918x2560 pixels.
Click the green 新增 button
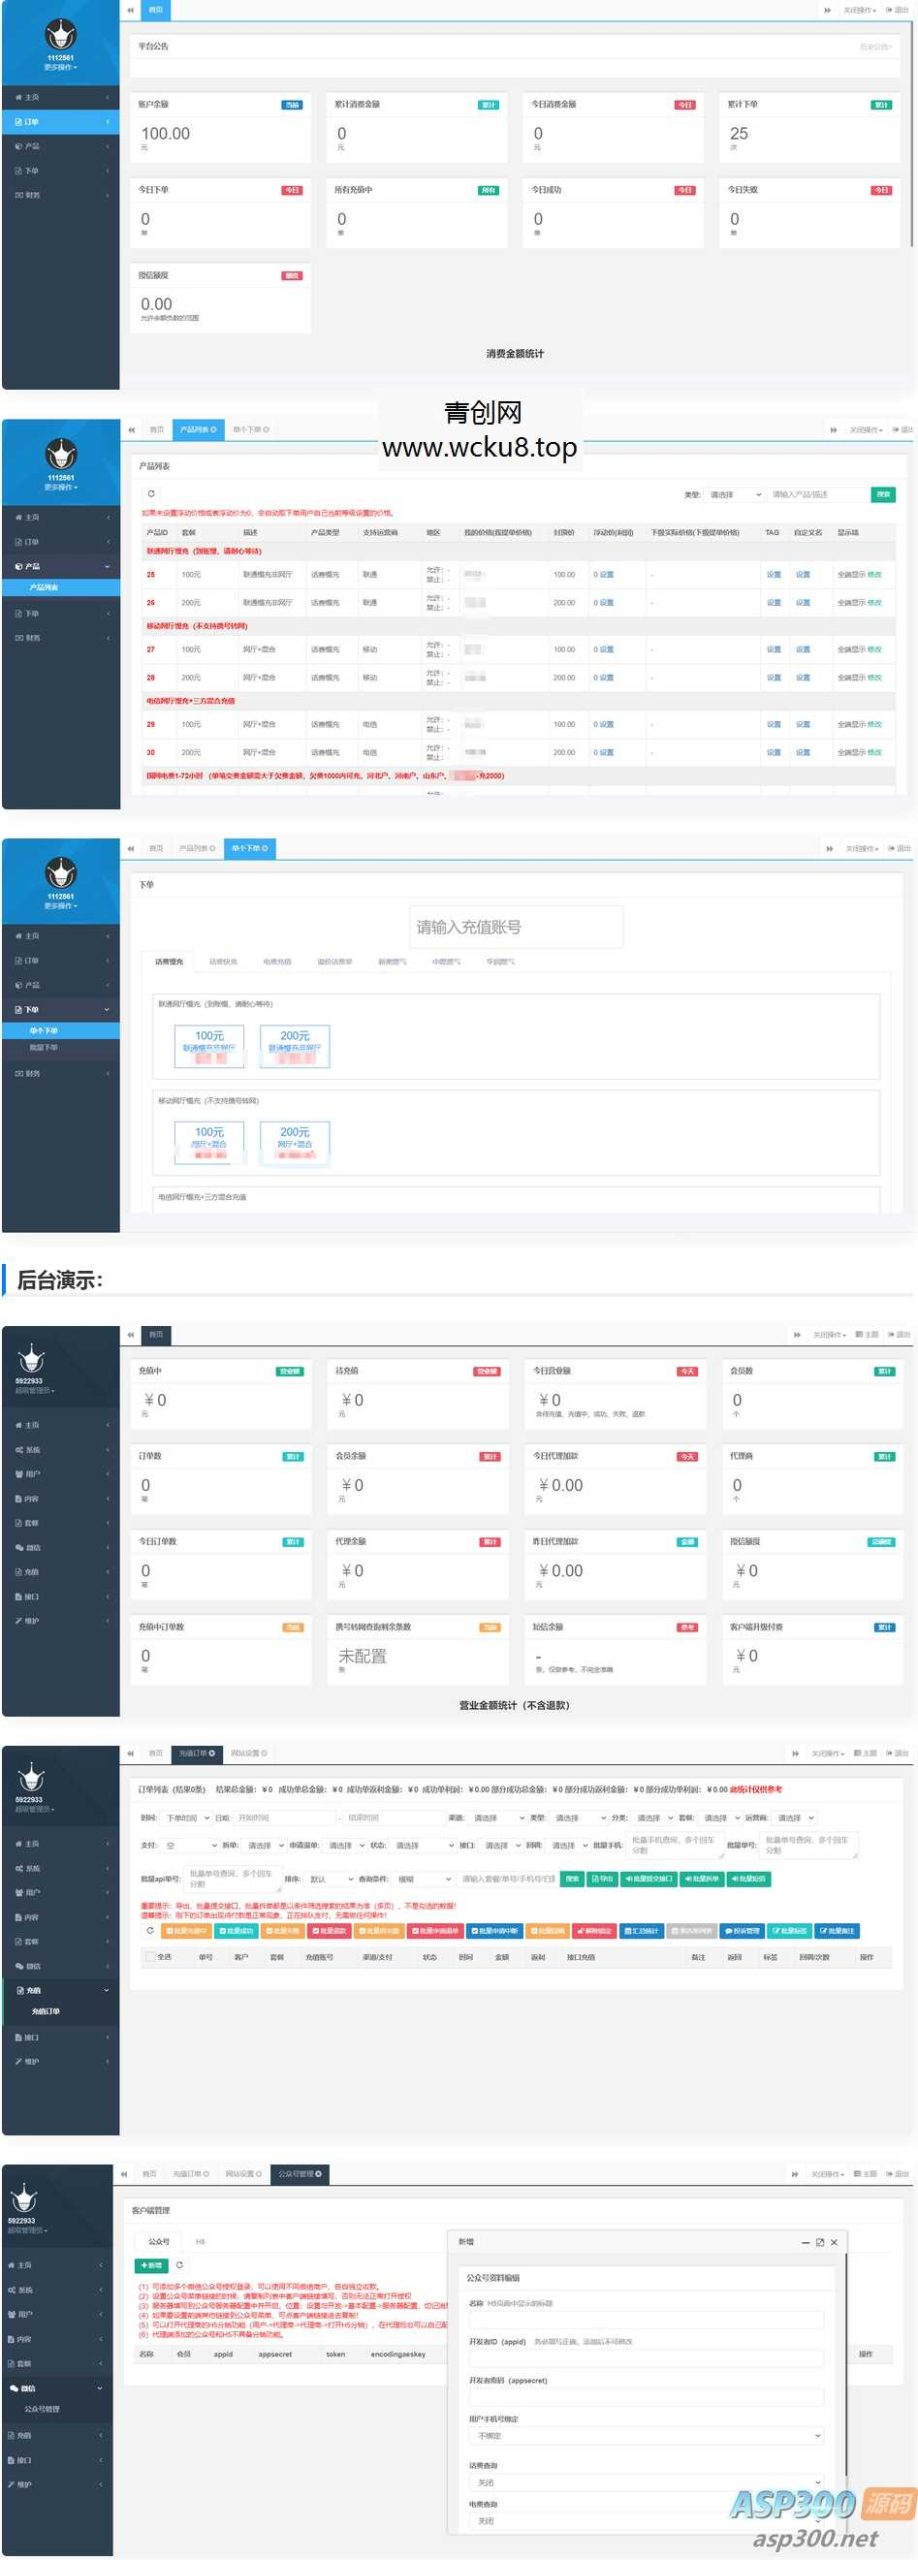tap(151, 2265)
